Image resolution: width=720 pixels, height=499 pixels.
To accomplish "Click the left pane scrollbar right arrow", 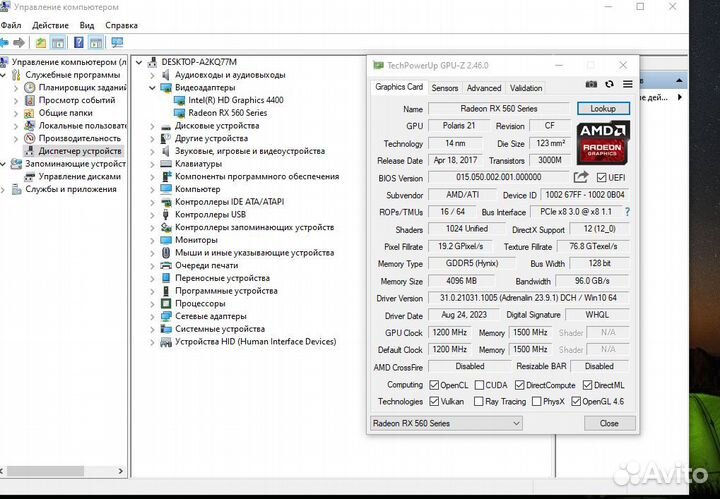I will tap(121, 471).
